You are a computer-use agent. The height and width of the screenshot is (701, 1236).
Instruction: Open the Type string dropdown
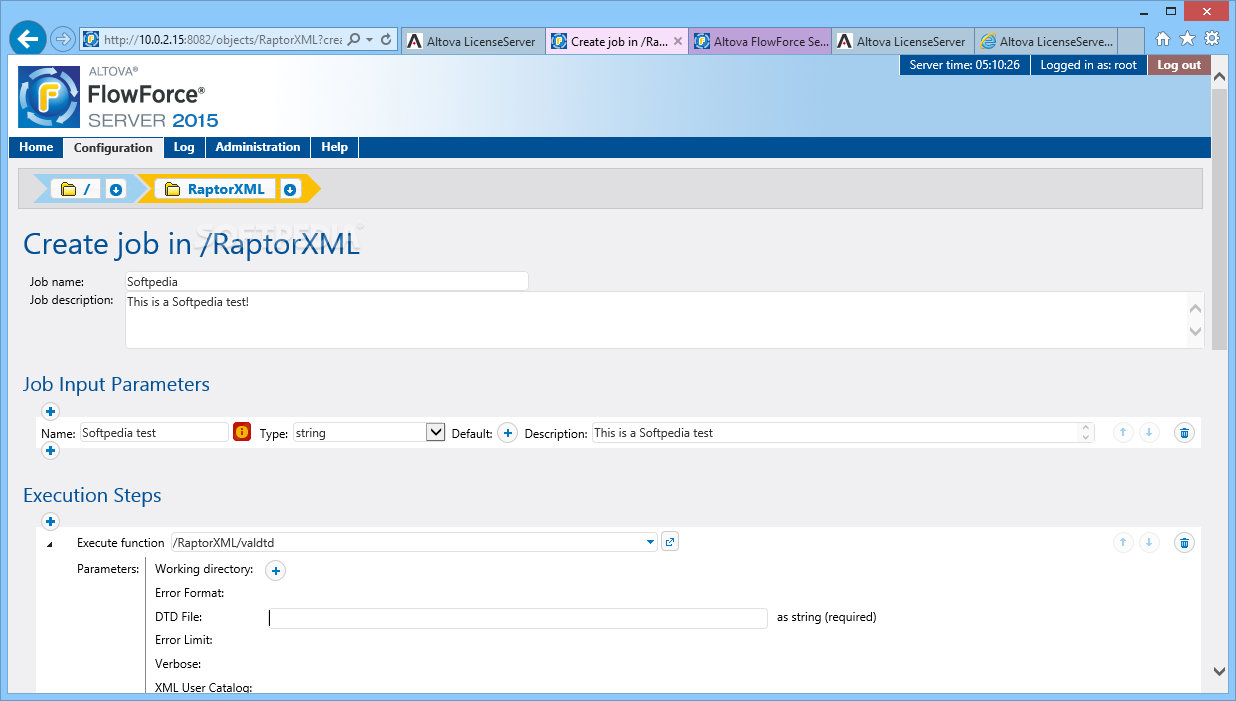click(436, 432)
